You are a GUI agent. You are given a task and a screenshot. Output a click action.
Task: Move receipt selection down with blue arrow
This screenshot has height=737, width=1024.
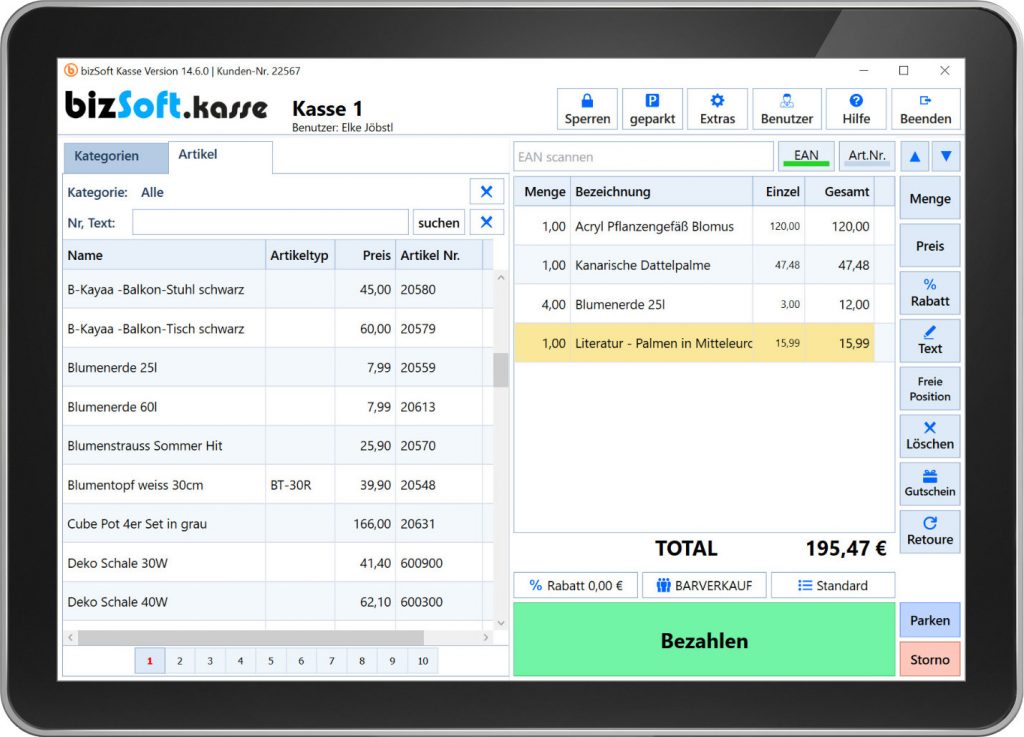pyautogui.click(x=946, y=156)
